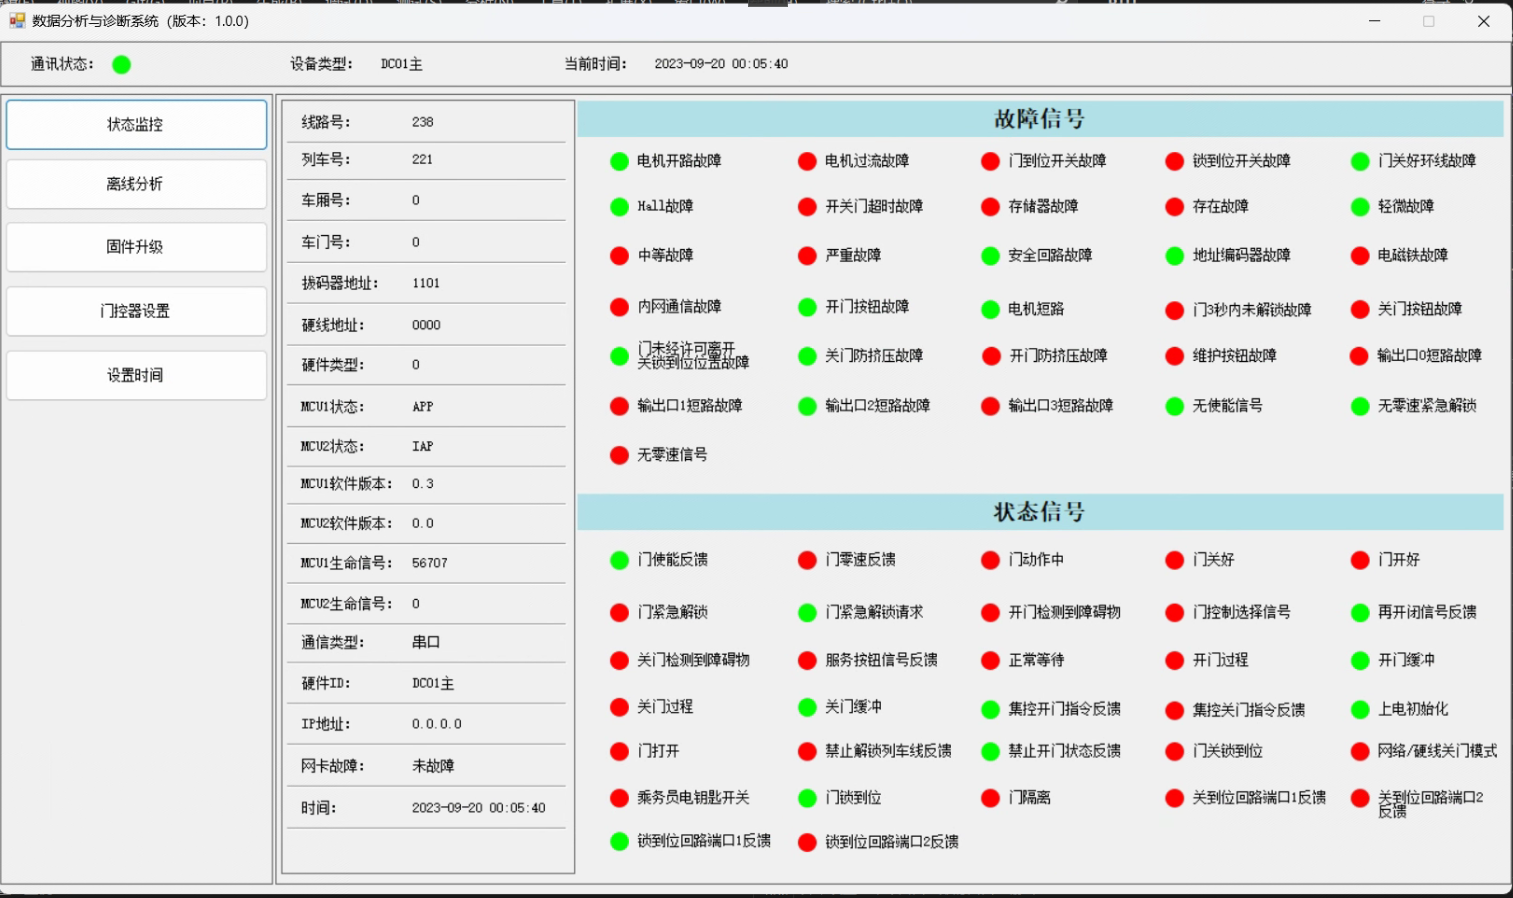Screen dimensions: 1513x898
Task: Click the 关门缓冲 green indicator
Action: [x=807, y=707]
